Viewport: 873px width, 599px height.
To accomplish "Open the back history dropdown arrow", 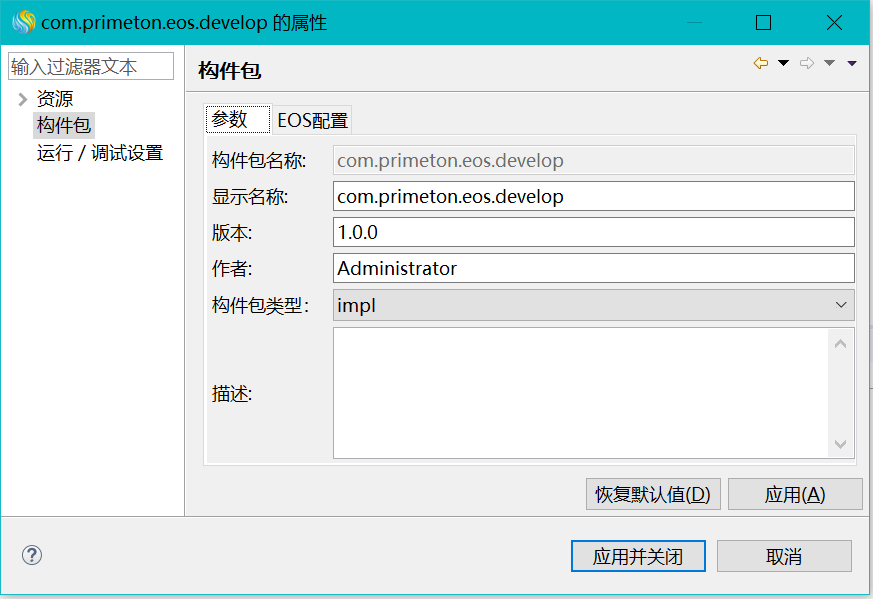I will (x=783, y=64).
